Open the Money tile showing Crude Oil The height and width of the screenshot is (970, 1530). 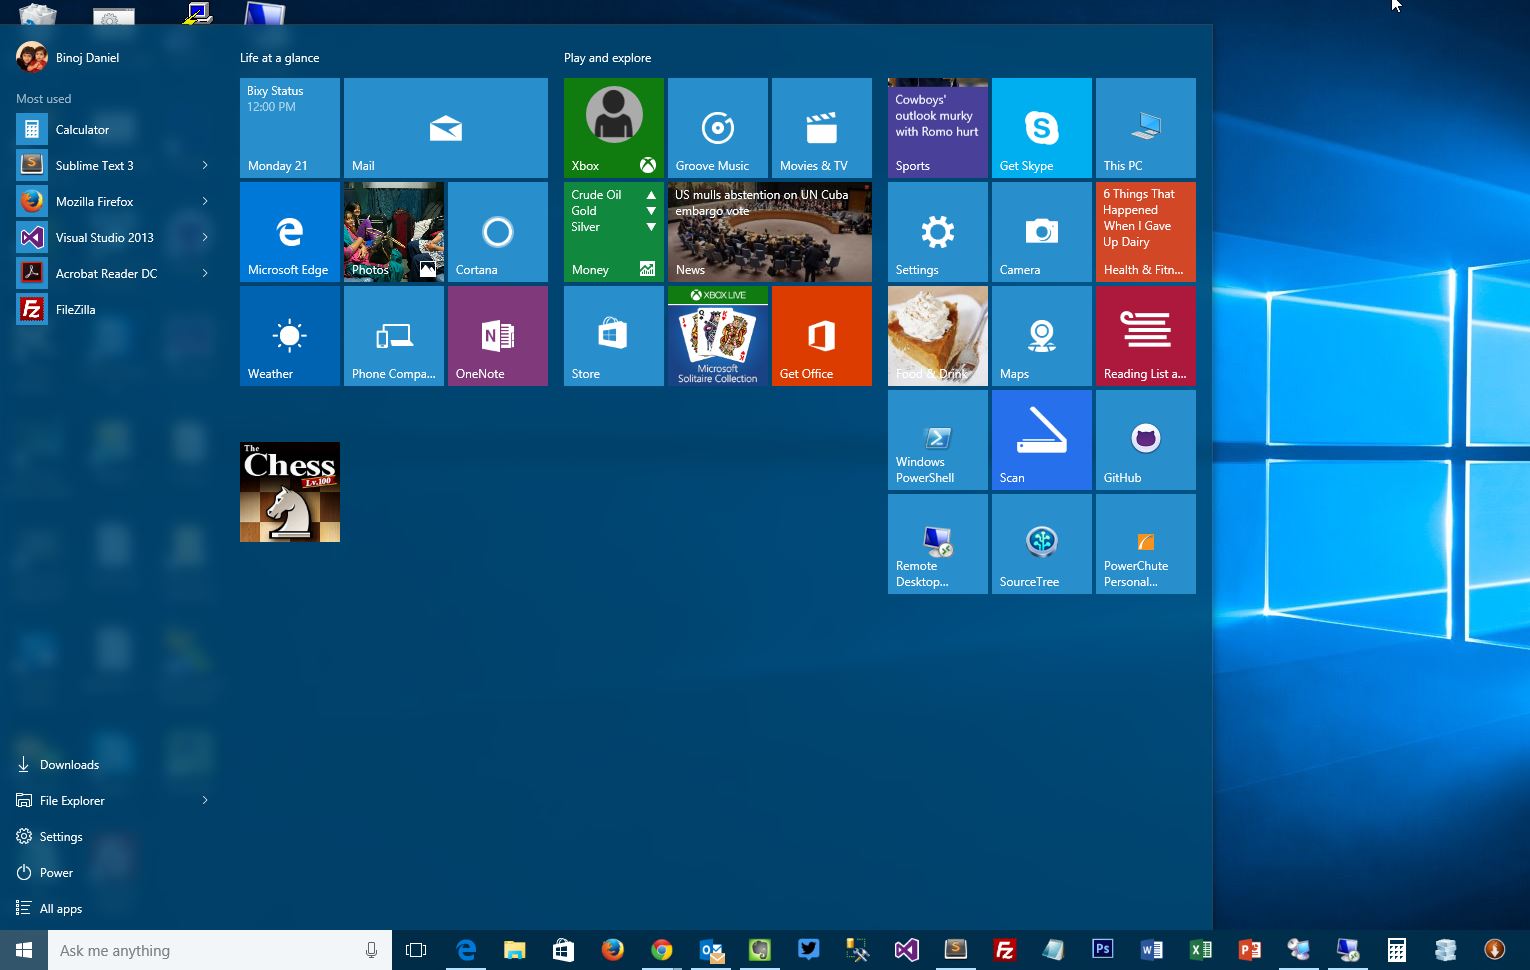pos(614,232)
